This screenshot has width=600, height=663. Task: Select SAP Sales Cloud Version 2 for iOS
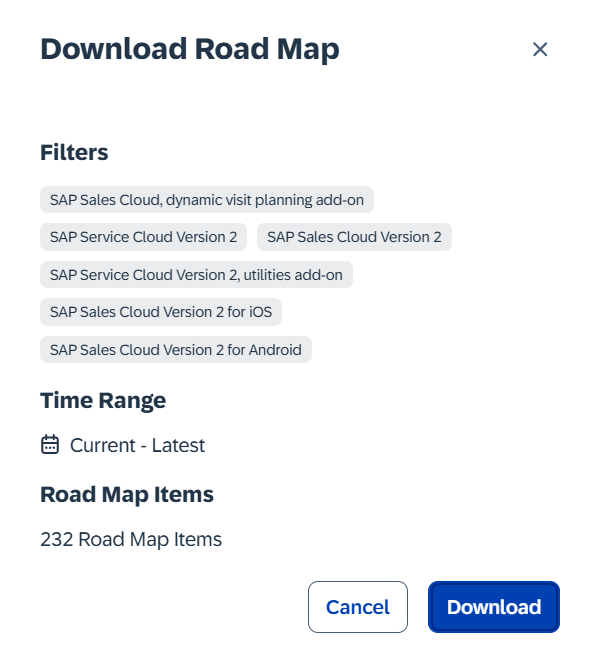tap(161, 312)
